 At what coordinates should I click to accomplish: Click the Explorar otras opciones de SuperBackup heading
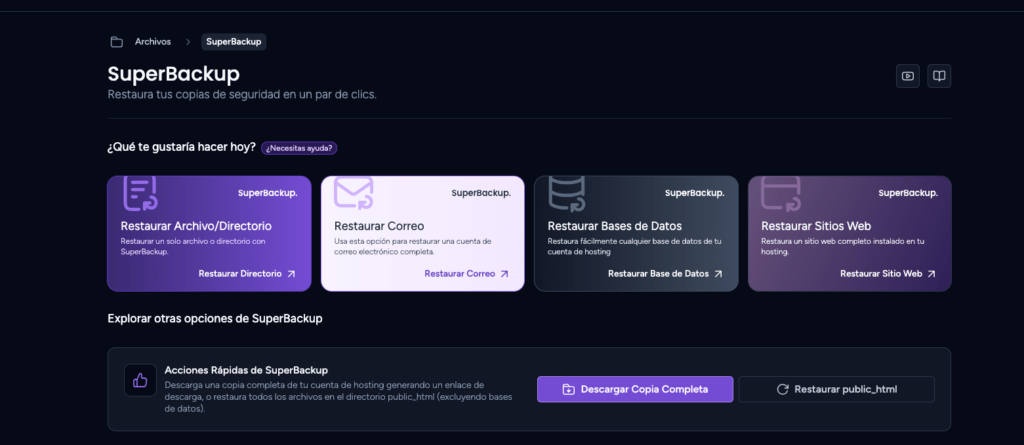pos(215,319)
